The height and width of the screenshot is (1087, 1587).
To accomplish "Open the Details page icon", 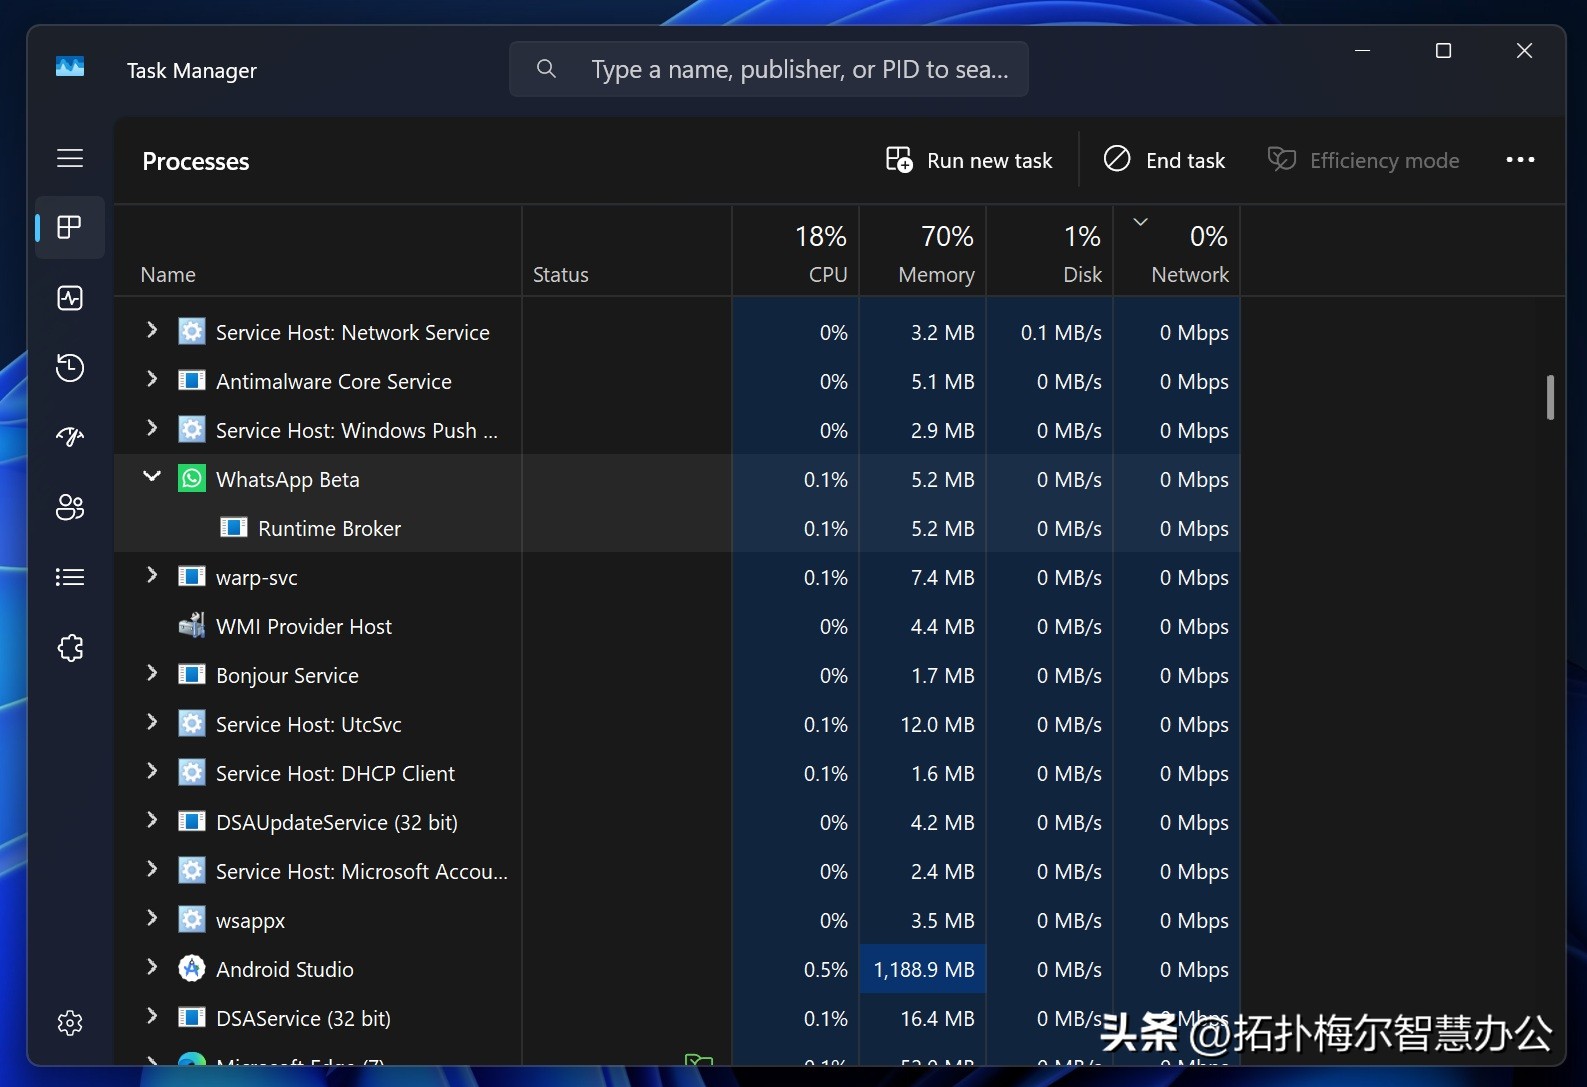I will 70,577.
